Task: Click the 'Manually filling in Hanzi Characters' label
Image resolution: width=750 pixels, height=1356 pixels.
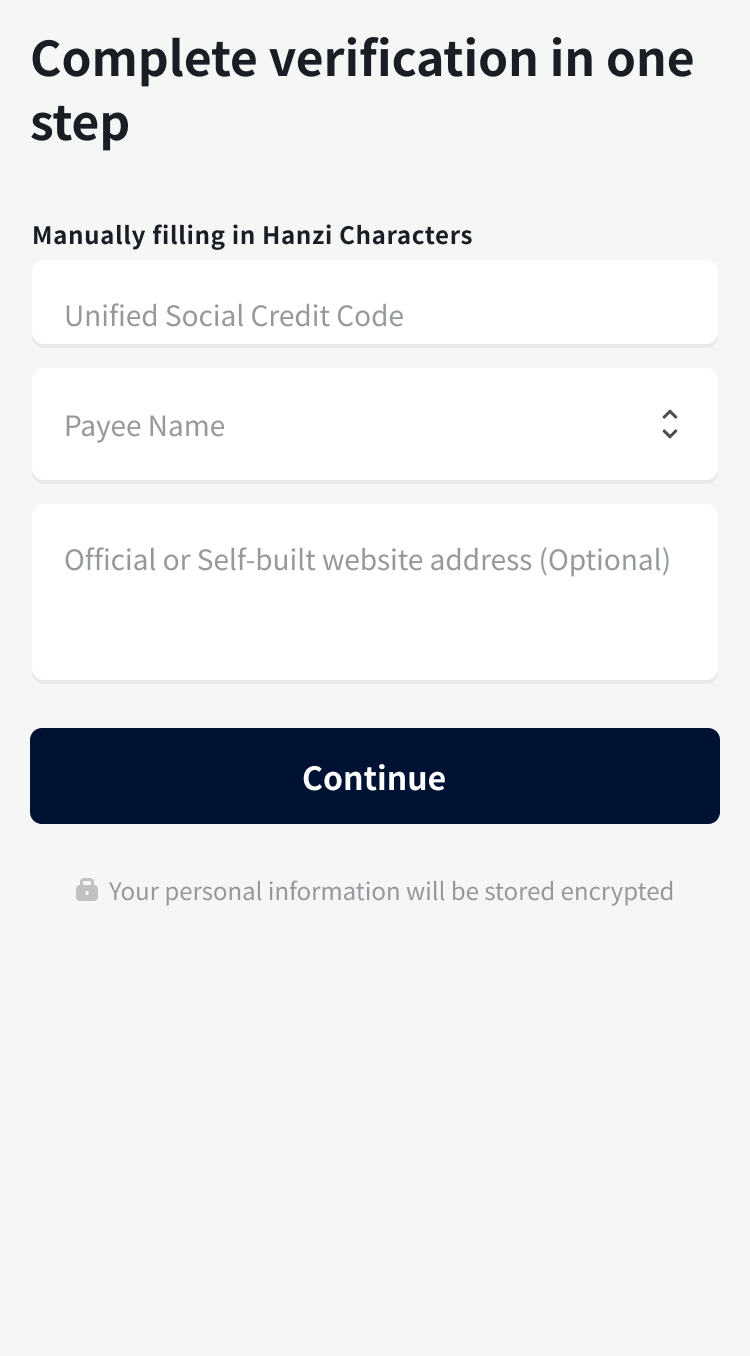Action: [252, 235]
